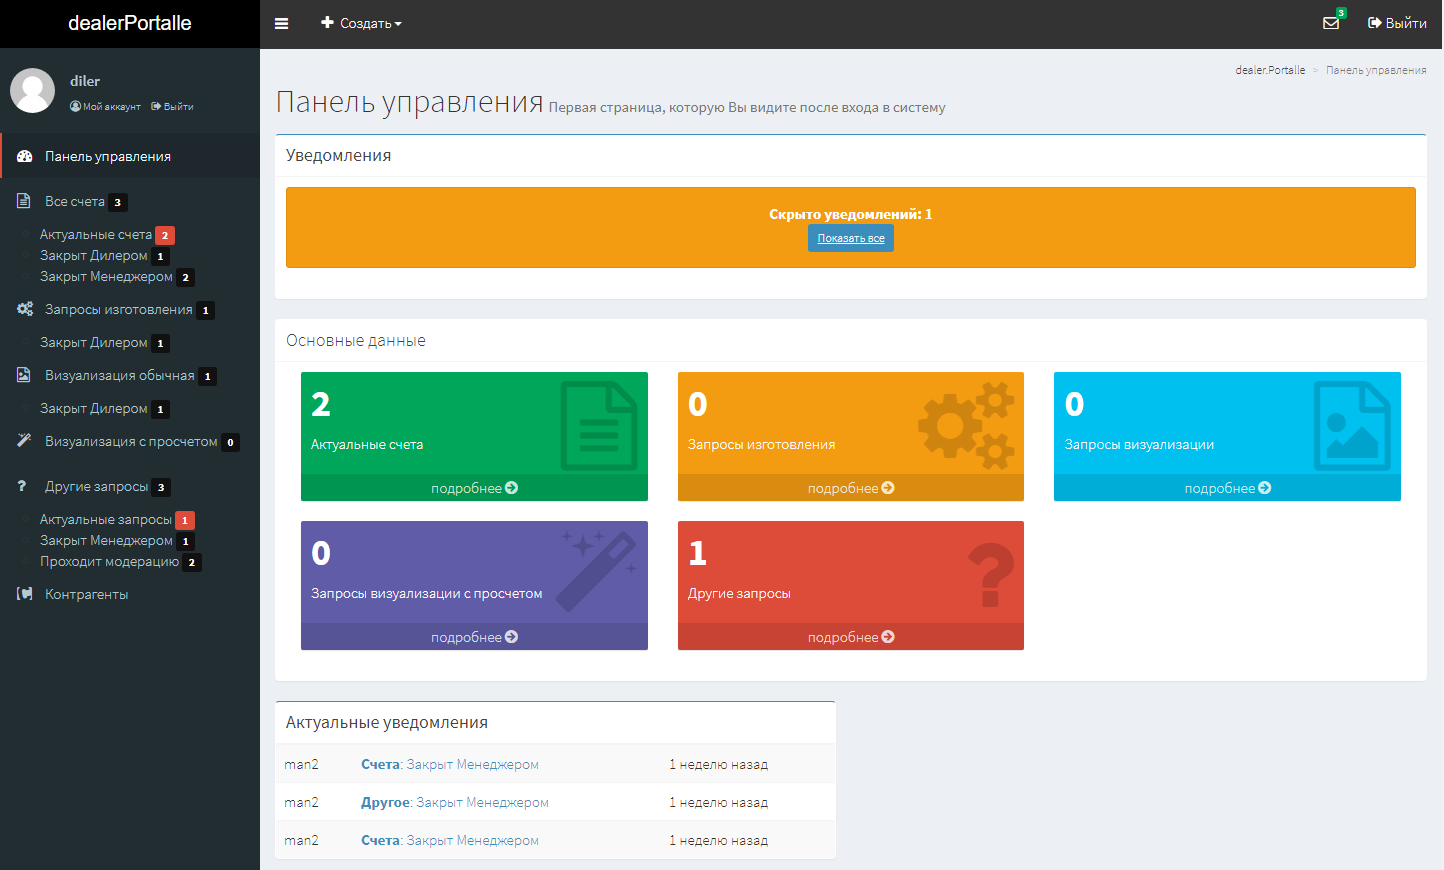
Task: Click the dashboard icon beside Панель управления
Action: pyautogui.click(x=25, y=156)
